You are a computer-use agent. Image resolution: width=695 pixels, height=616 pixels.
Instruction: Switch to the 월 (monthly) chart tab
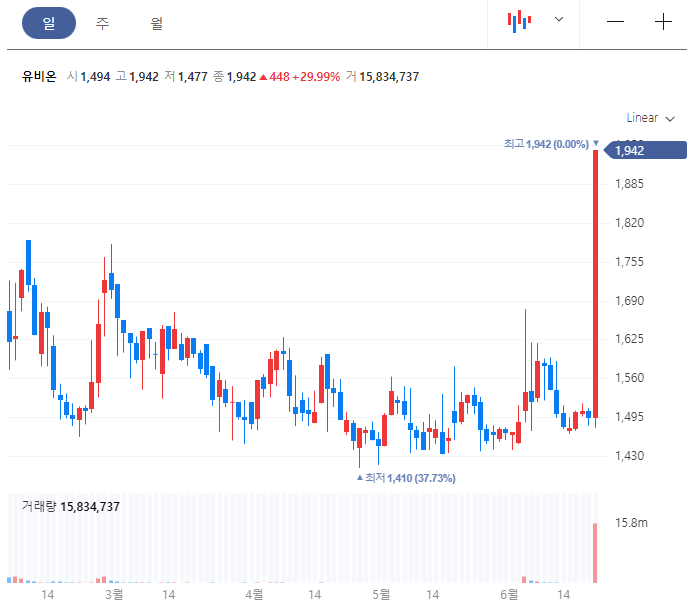pyautogui.click(x=156, y=23)
